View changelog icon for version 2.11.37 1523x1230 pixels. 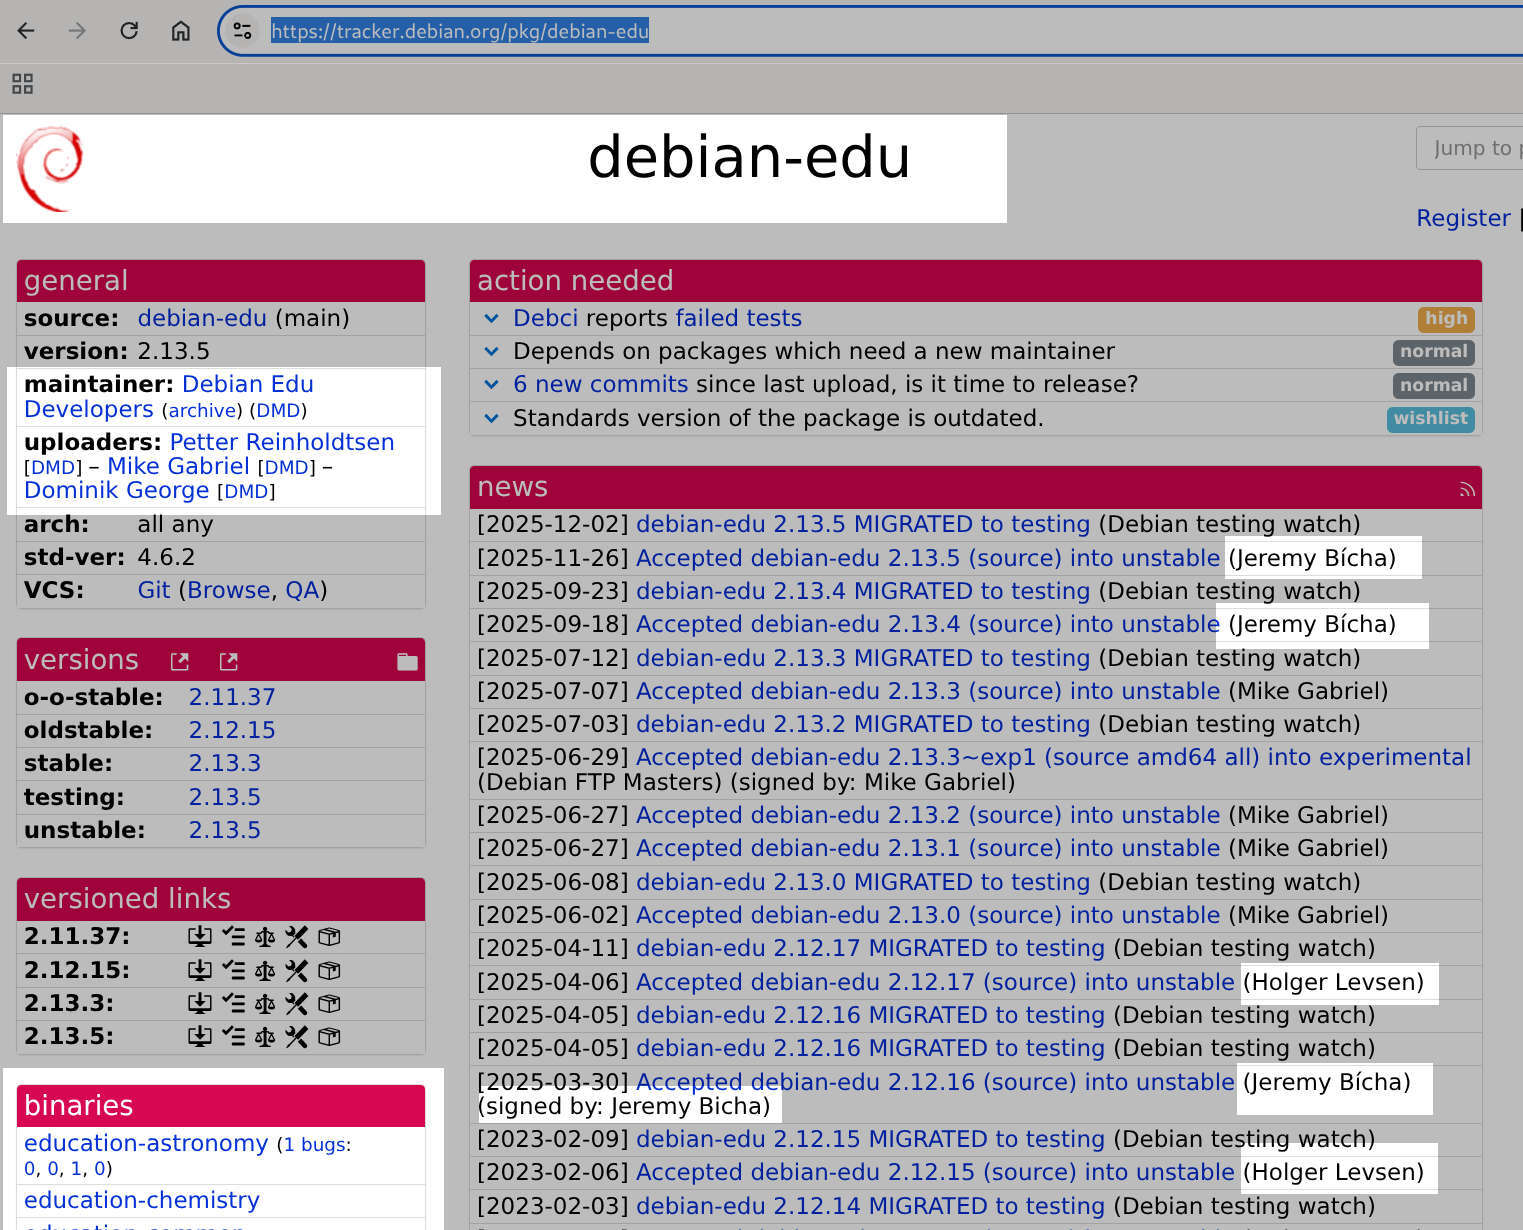(233, 937)
